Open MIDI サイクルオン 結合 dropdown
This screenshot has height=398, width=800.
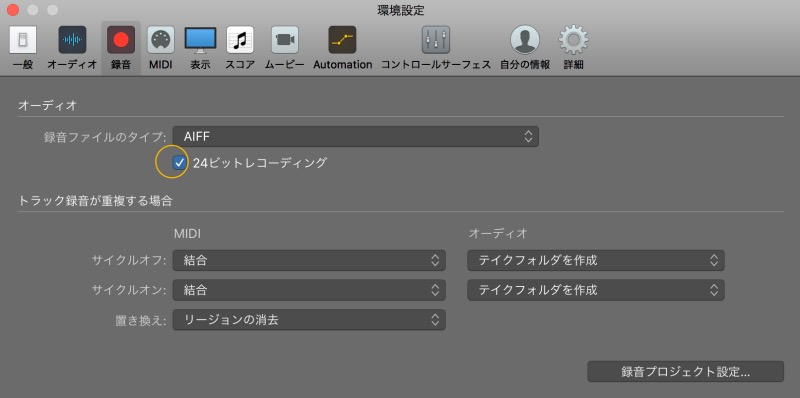(x=309, y=290)
